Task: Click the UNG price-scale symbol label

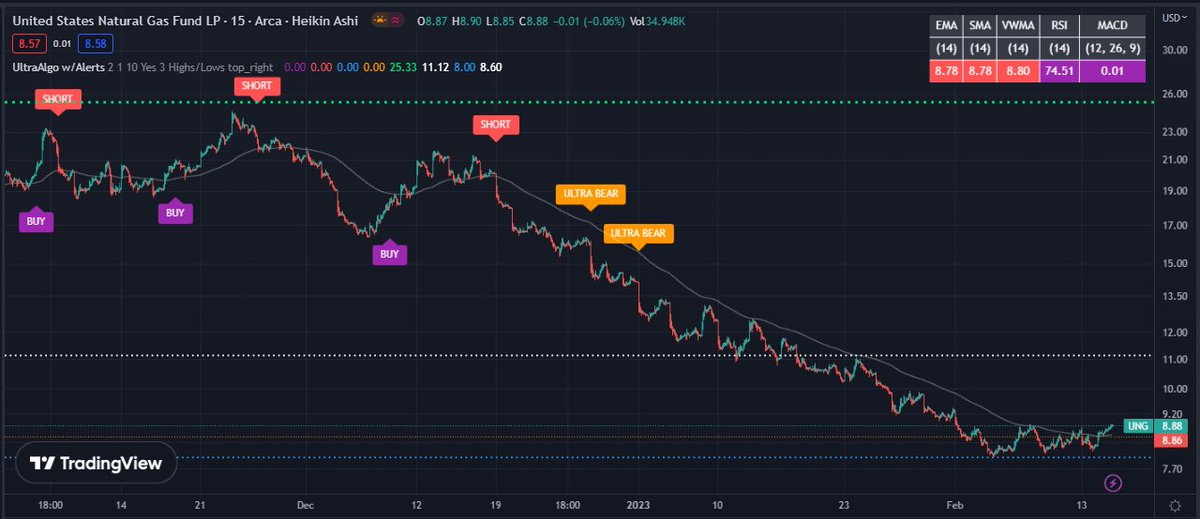Action: 1138,426
